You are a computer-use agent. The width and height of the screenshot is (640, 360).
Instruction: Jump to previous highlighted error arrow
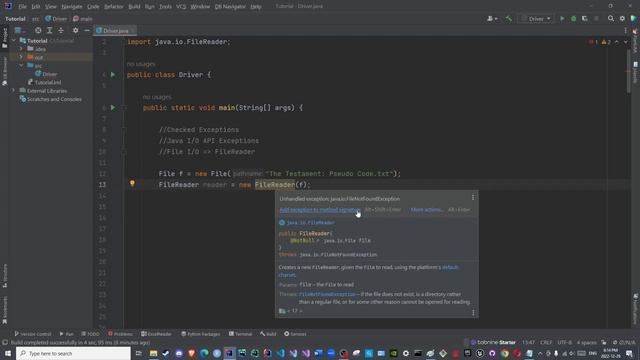click(617, 42)
